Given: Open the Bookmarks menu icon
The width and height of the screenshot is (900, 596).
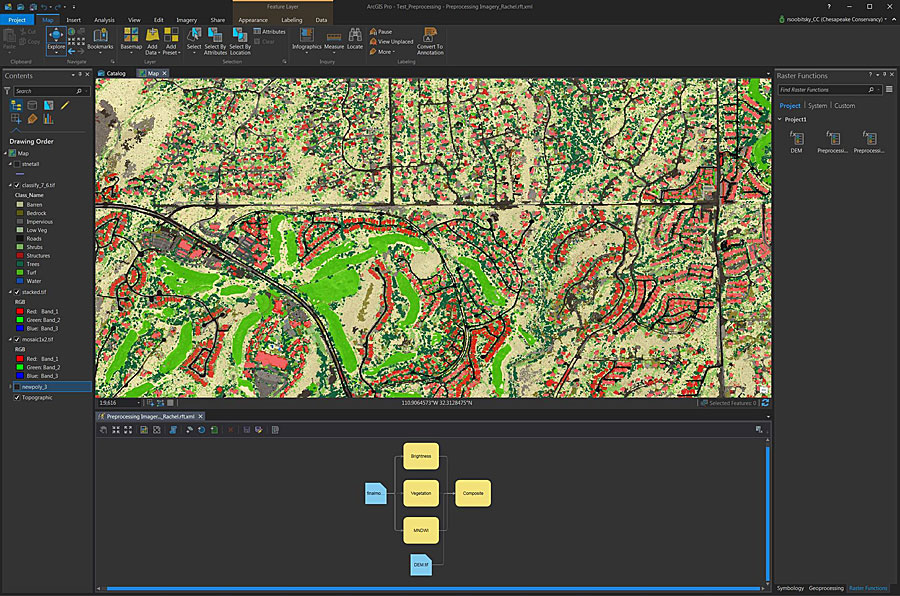Looking at the screenshot, I should point(100,36).
